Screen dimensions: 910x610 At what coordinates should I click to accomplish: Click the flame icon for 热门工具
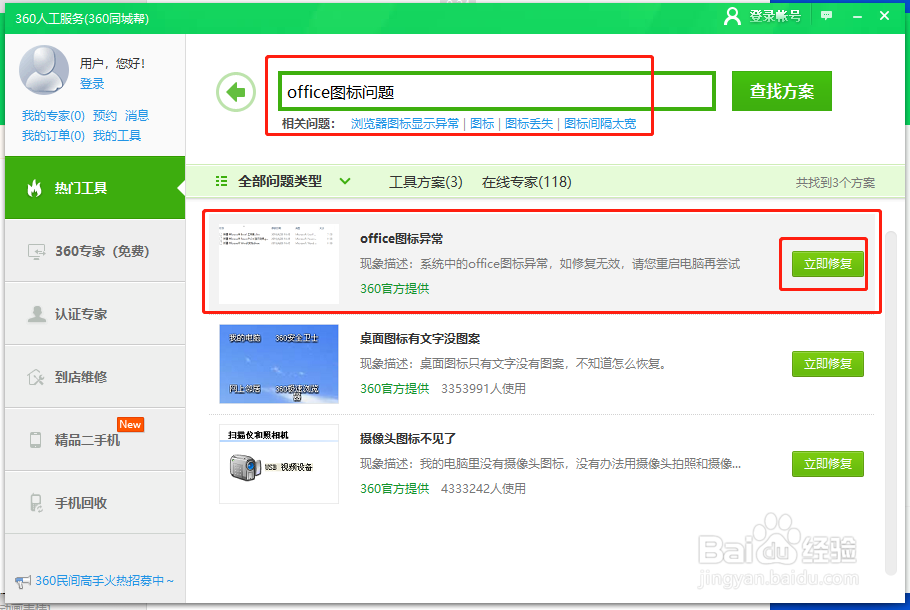pyautogui.click(x=35, y=188)
